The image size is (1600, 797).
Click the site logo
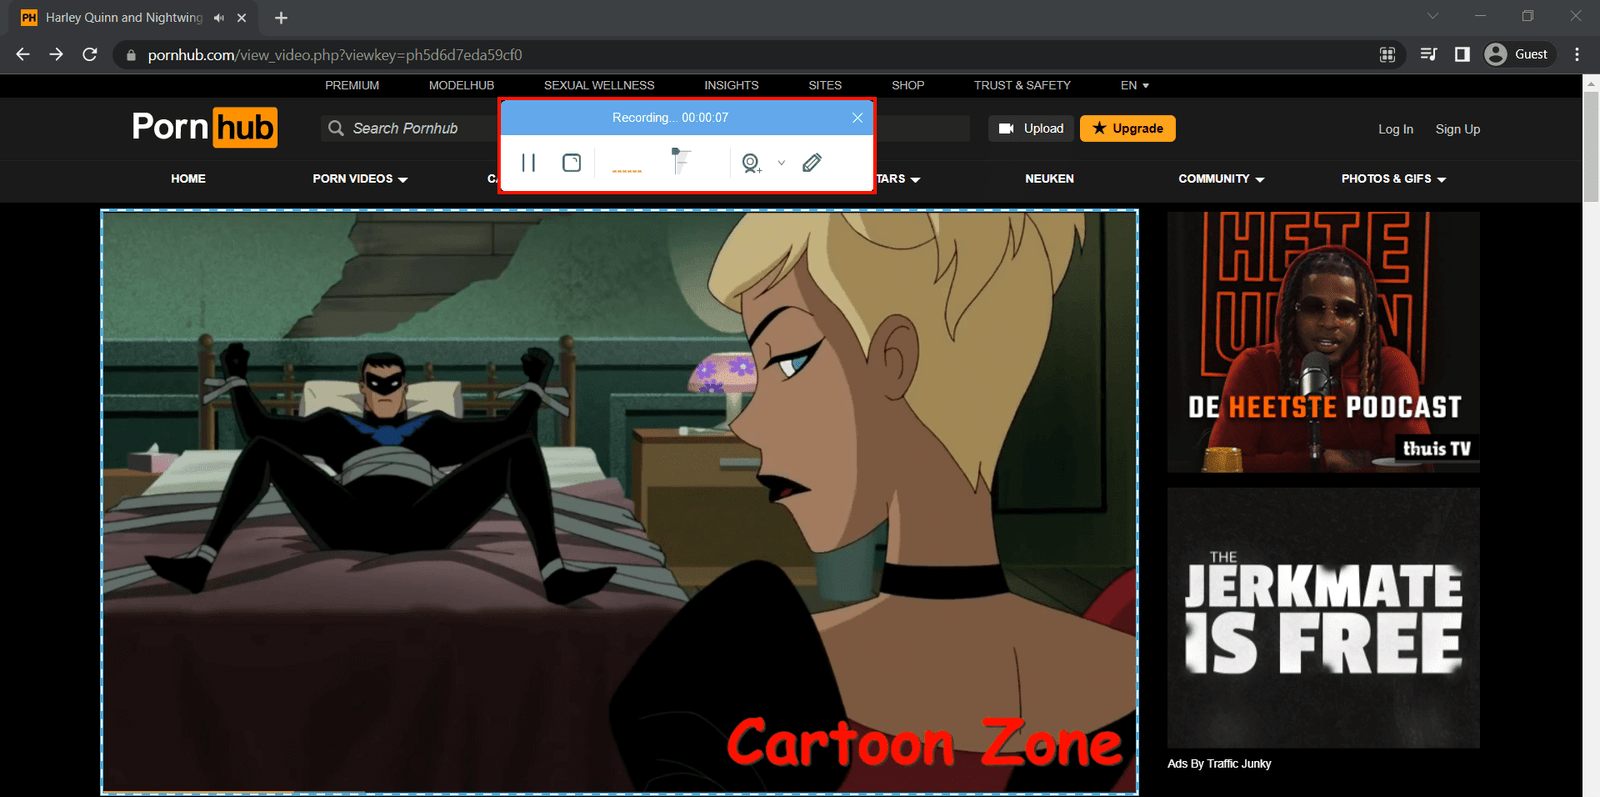[x=205, y=127]
